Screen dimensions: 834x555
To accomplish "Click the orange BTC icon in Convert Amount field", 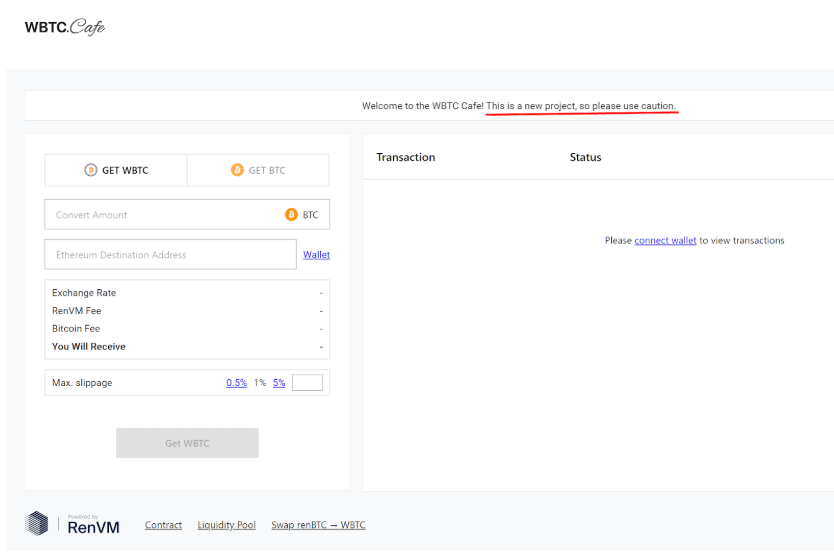I will point(291,214).
